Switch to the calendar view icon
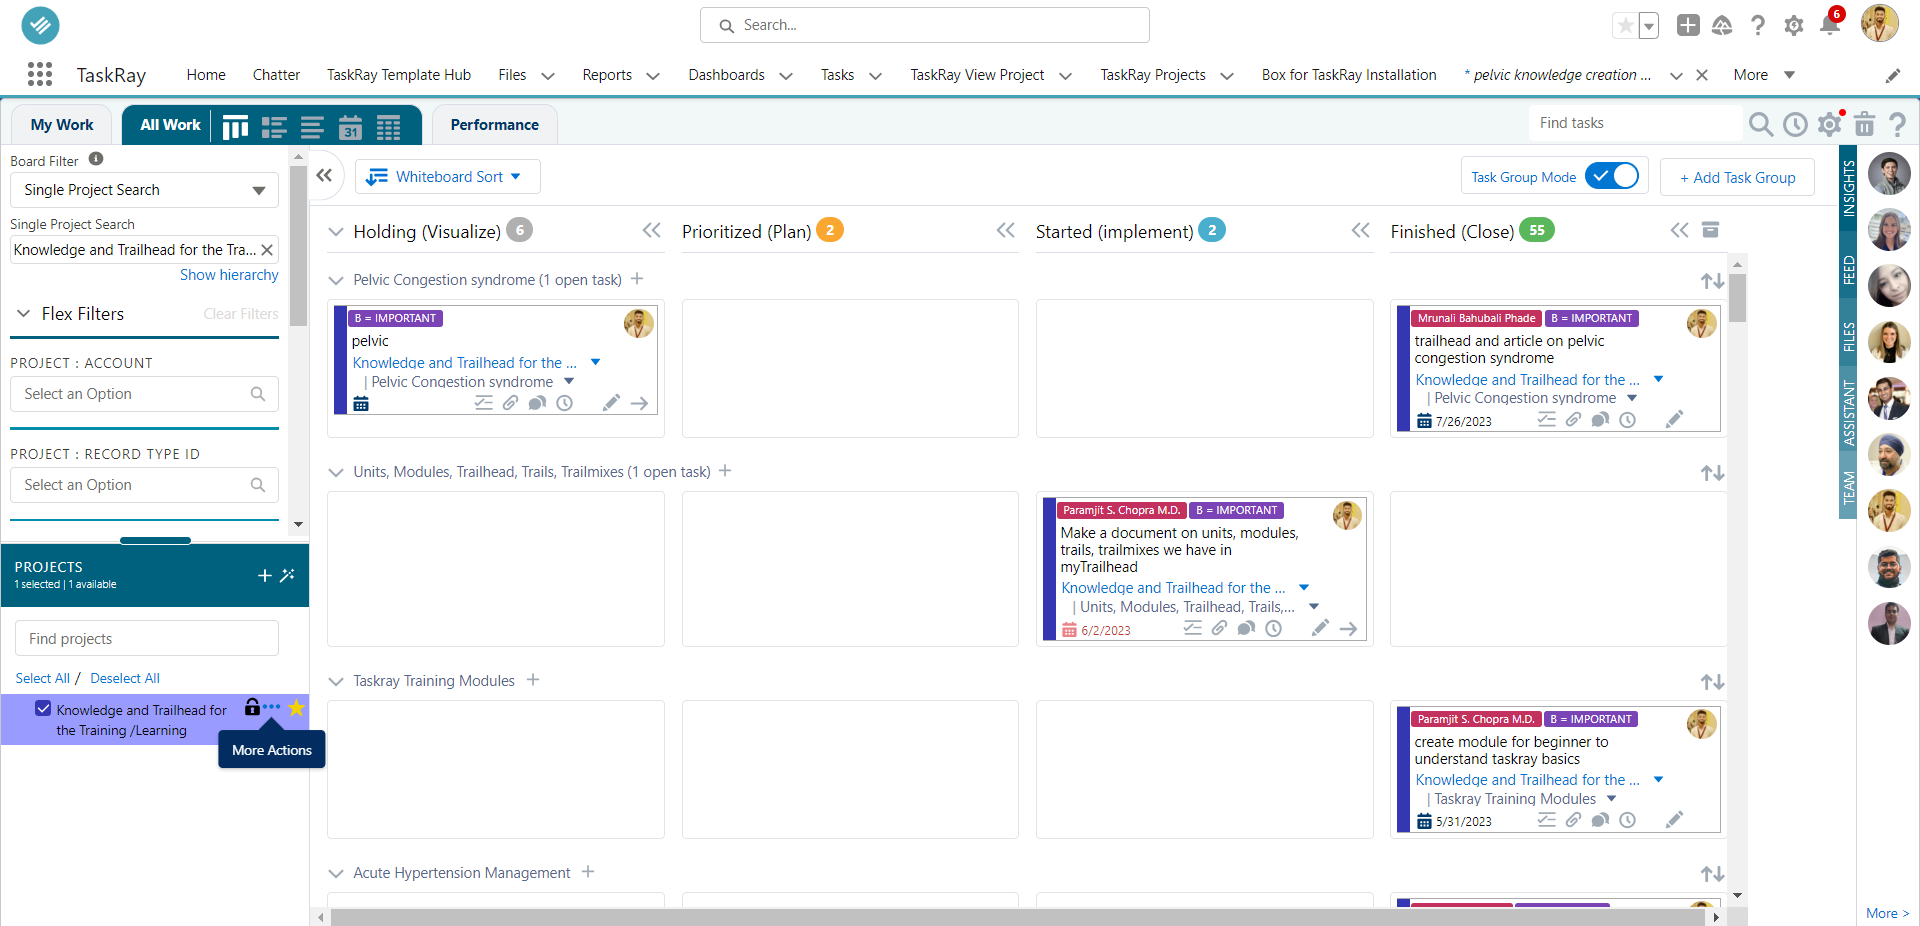The height and width of the screenshot is (926, 1920). pos(349,126)
